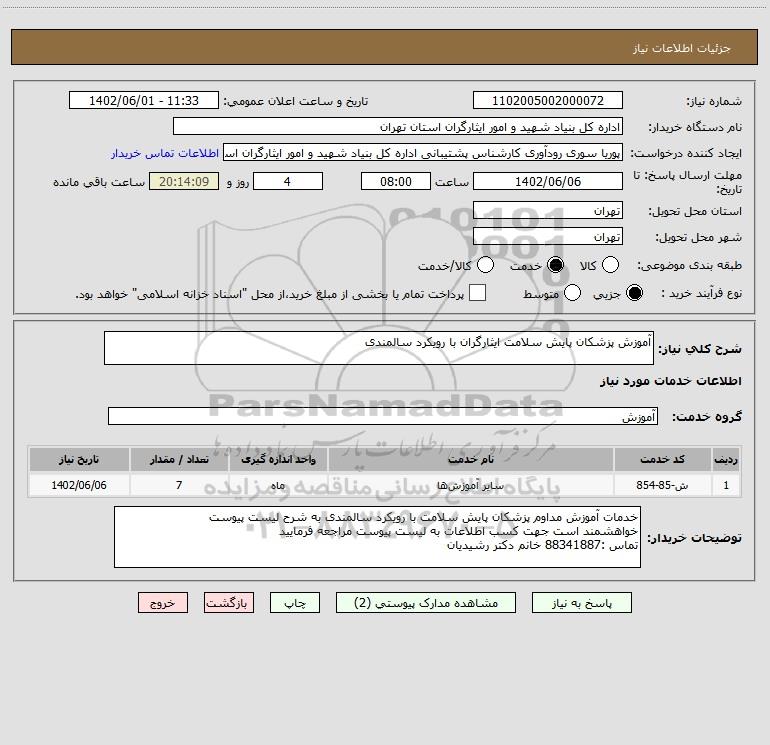Click the need number field 1102005002000072
The height and width of the screenshot is (745, 770).
click(548, 101)
